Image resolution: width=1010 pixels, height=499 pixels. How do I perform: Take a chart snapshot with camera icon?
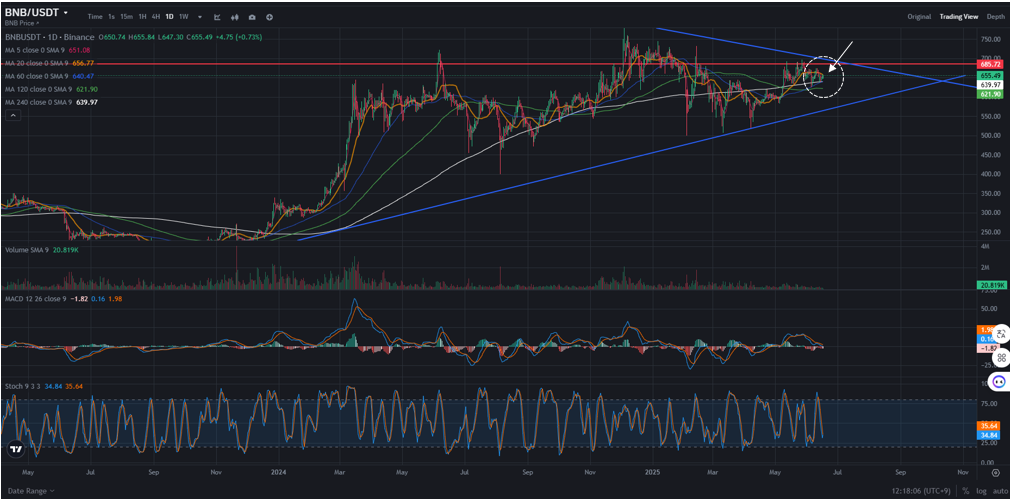pos(252,17)
